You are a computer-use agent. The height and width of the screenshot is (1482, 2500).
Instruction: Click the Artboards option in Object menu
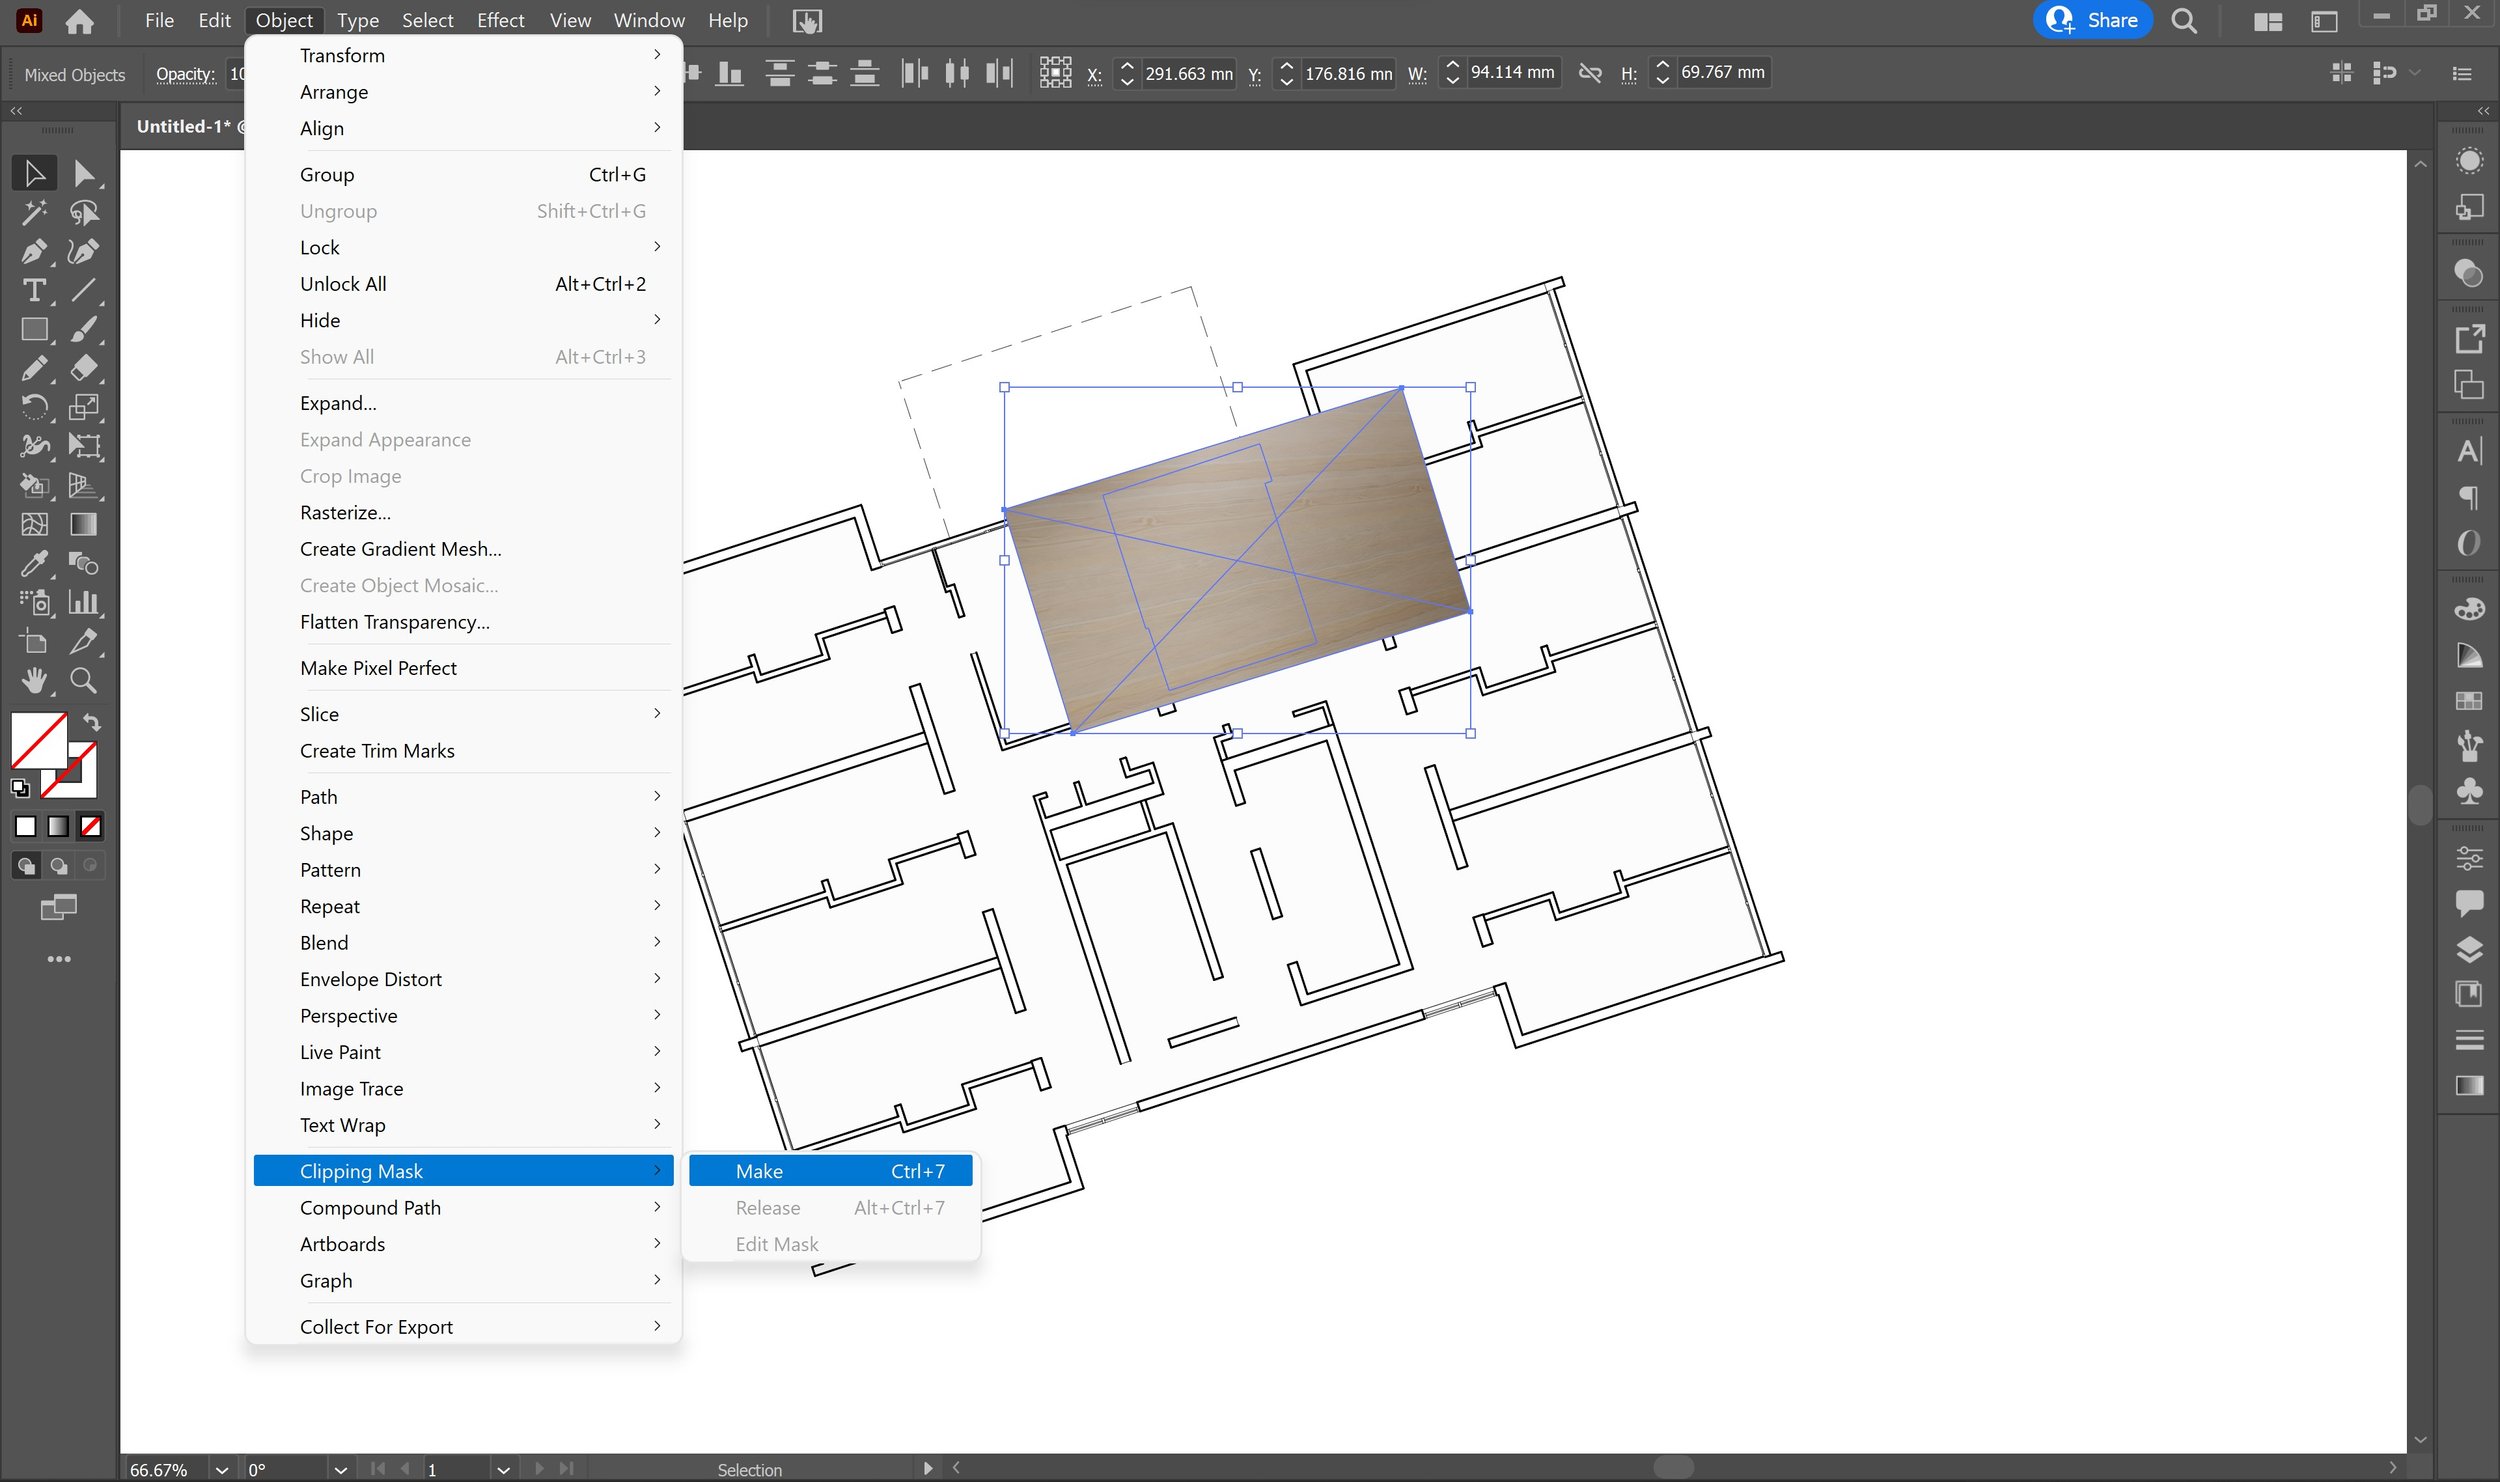click(x=342, y=1244)
